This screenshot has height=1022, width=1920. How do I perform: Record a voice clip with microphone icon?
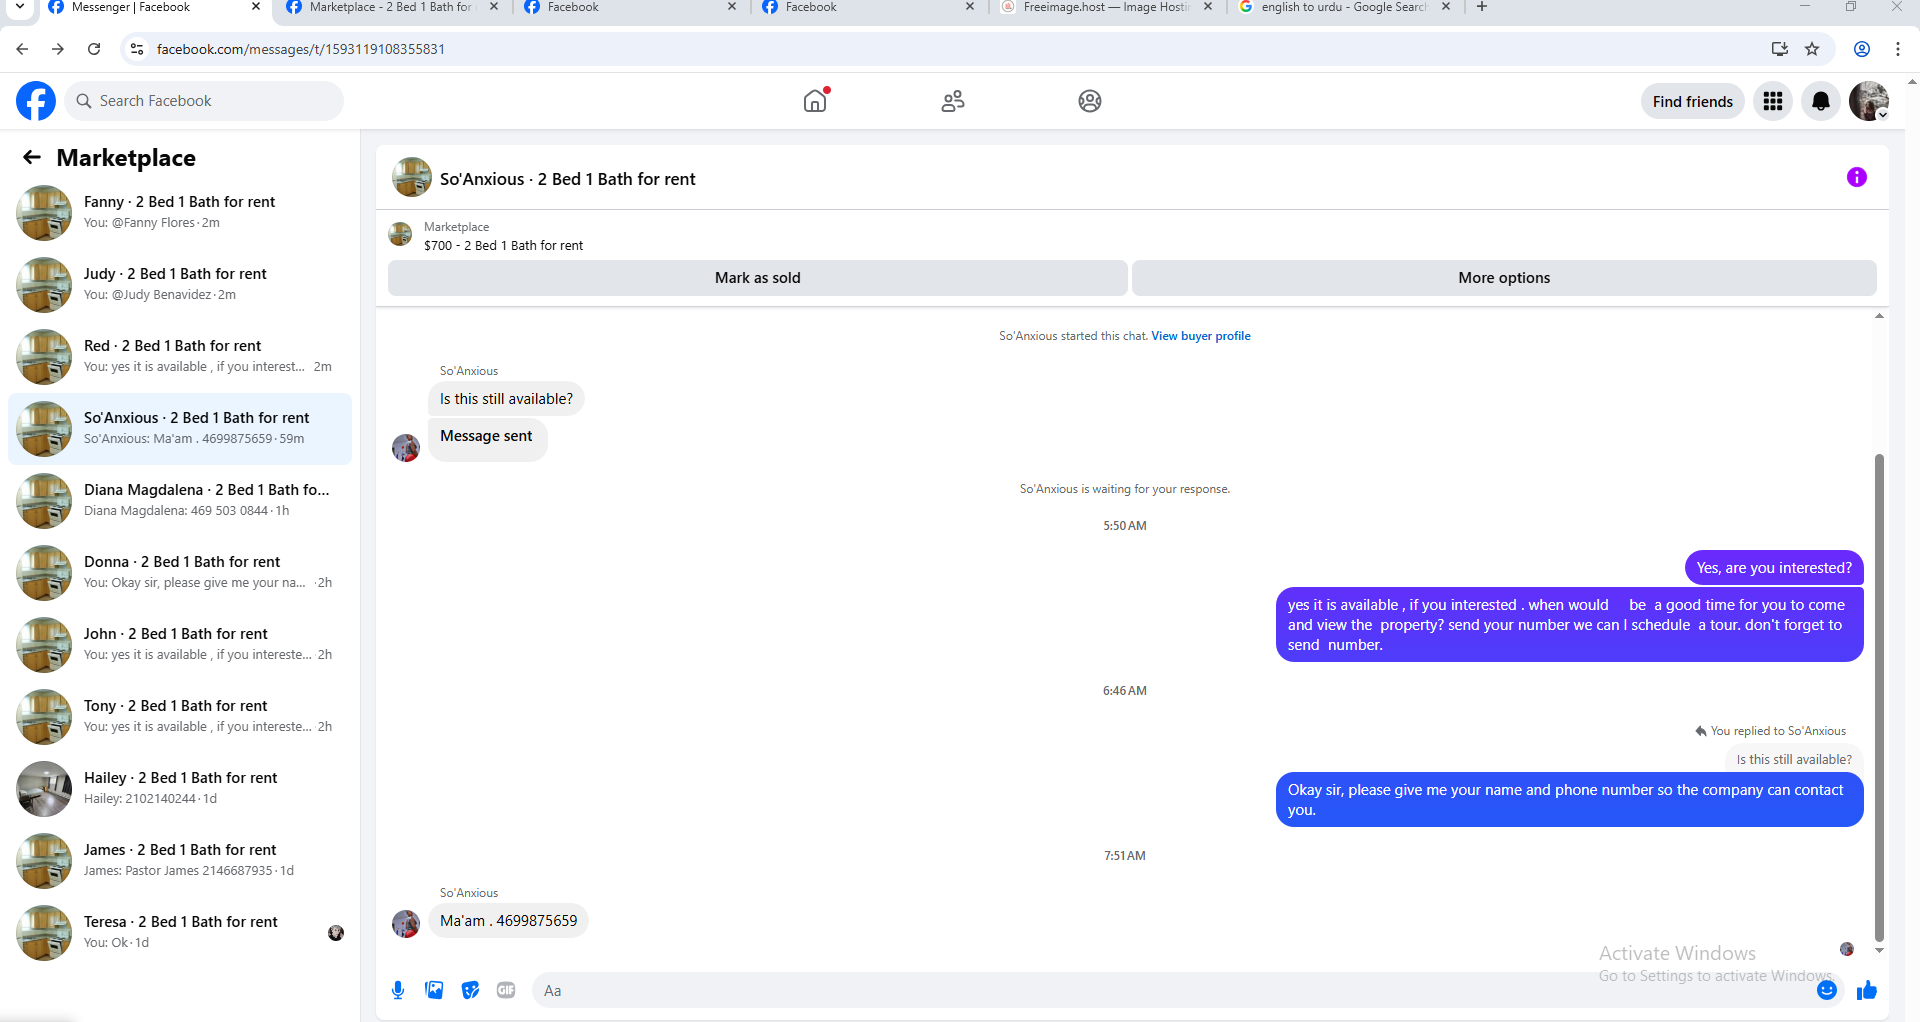point(398,990)
